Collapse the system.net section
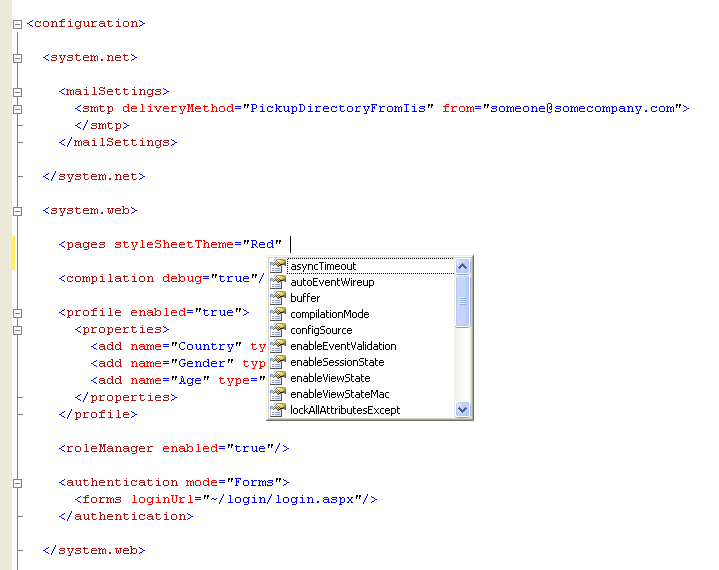 tap(17, 58)
